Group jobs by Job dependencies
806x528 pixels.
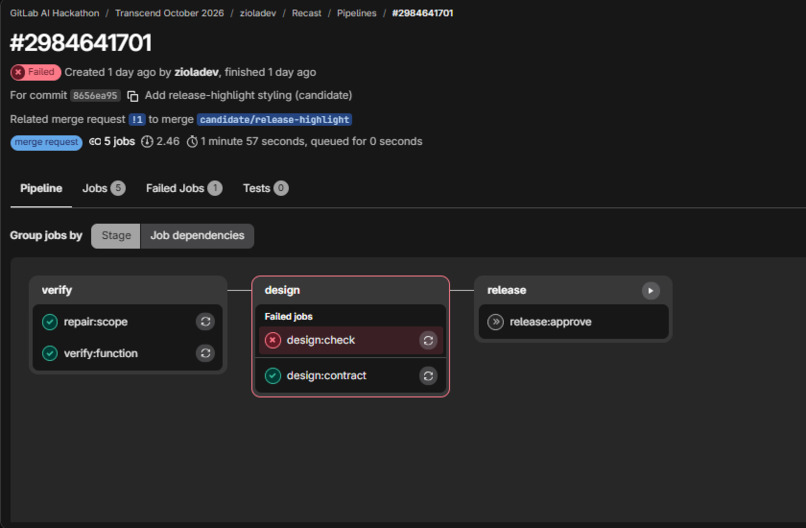click(x=197, y=235)
